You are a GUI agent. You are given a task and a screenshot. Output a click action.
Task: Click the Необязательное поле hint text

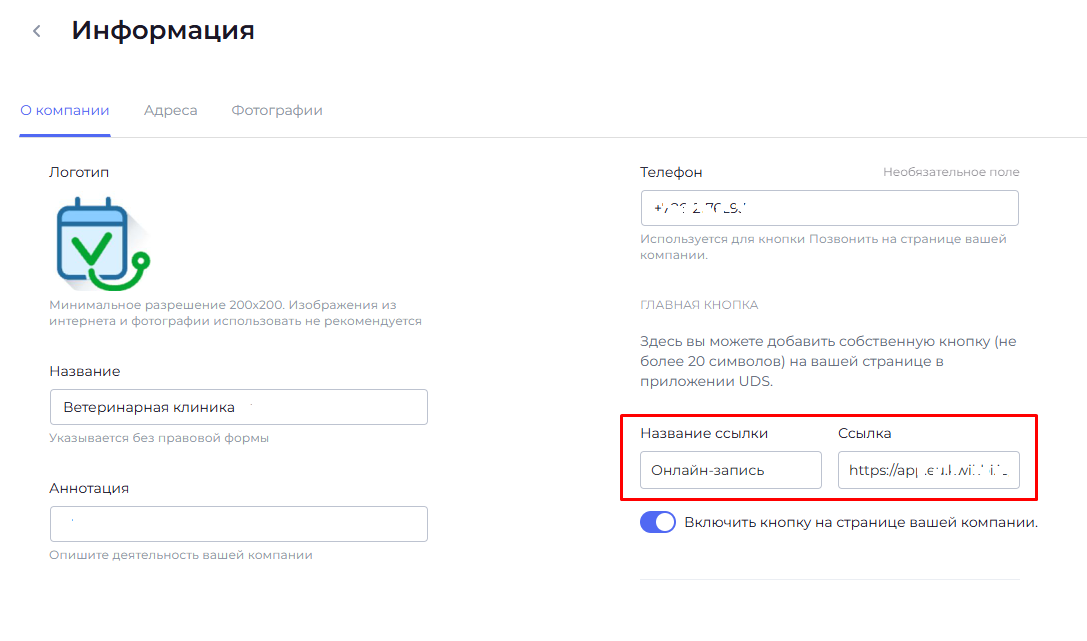(x=951, y=172)
